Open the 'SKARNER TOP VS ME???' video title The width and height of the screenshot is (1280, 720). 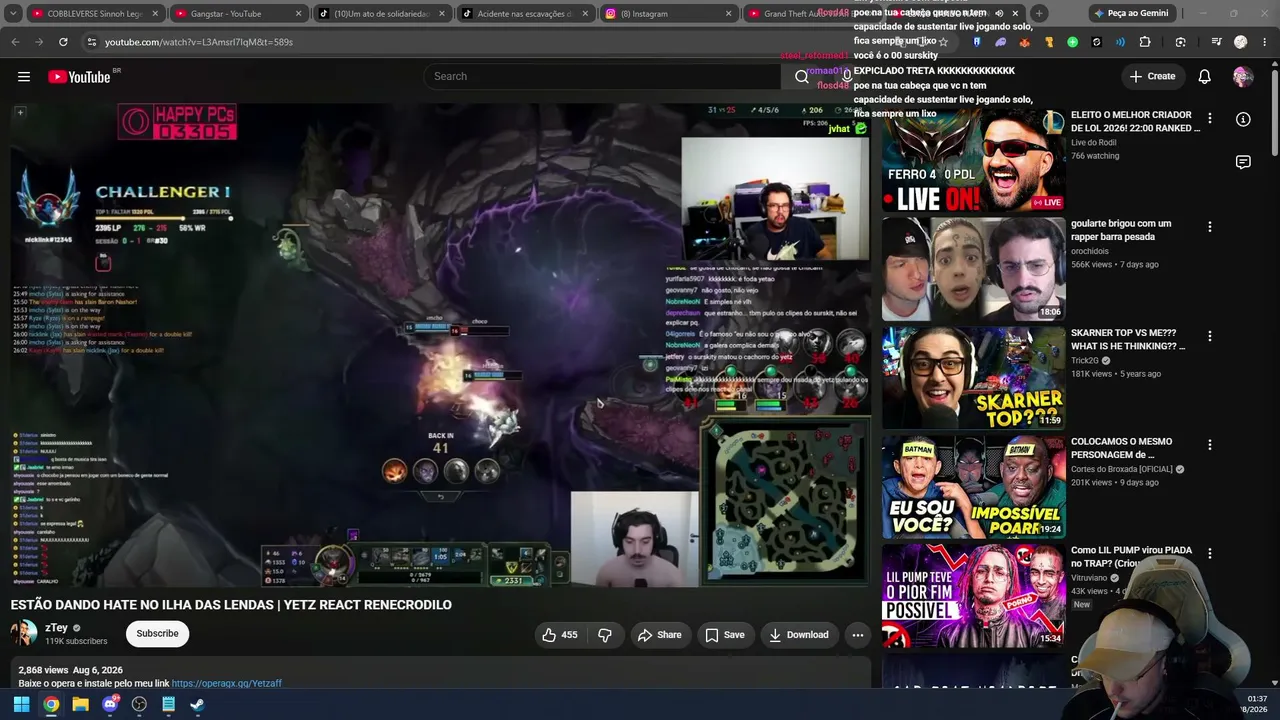1128,339
